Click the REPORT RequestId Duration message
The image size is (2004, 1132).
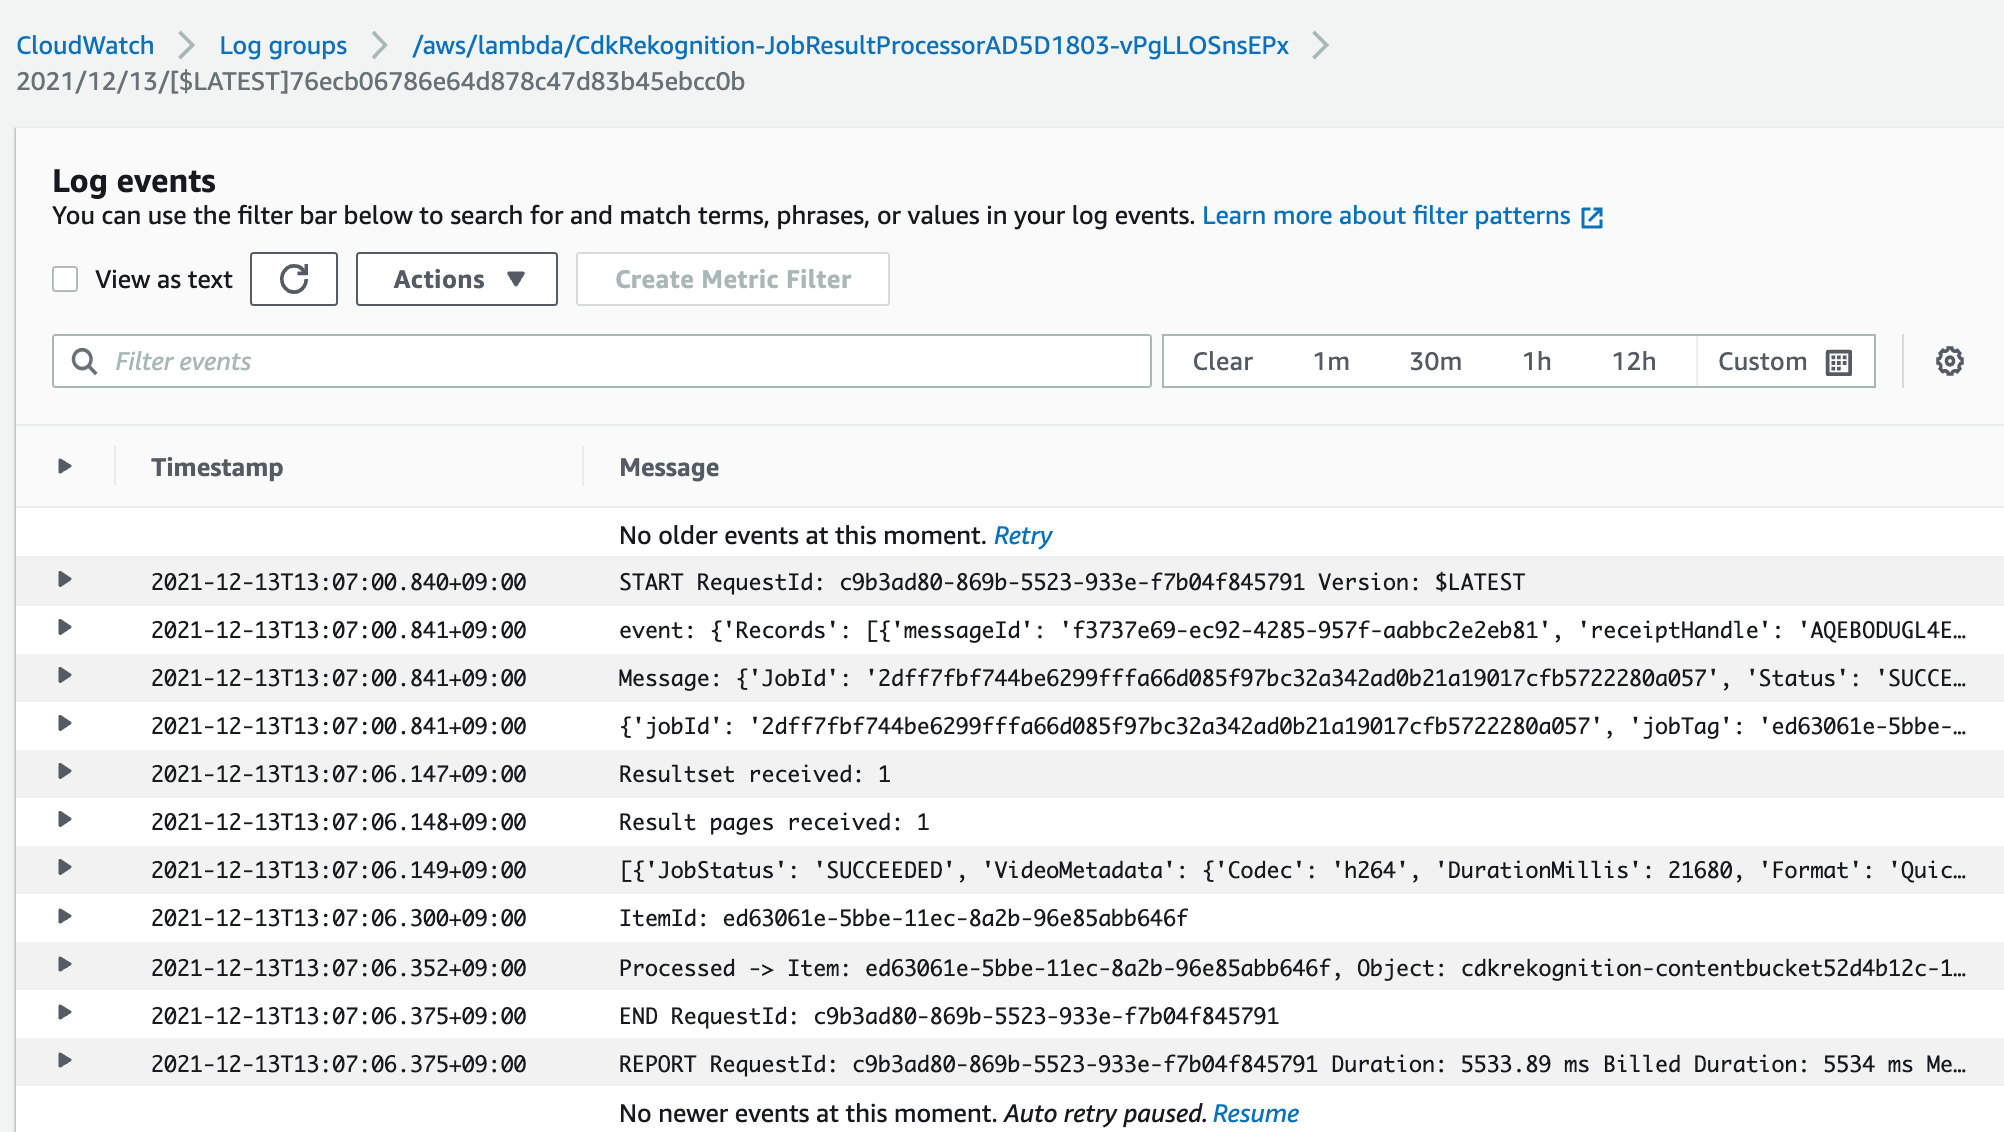(x=1292, y=1064)
